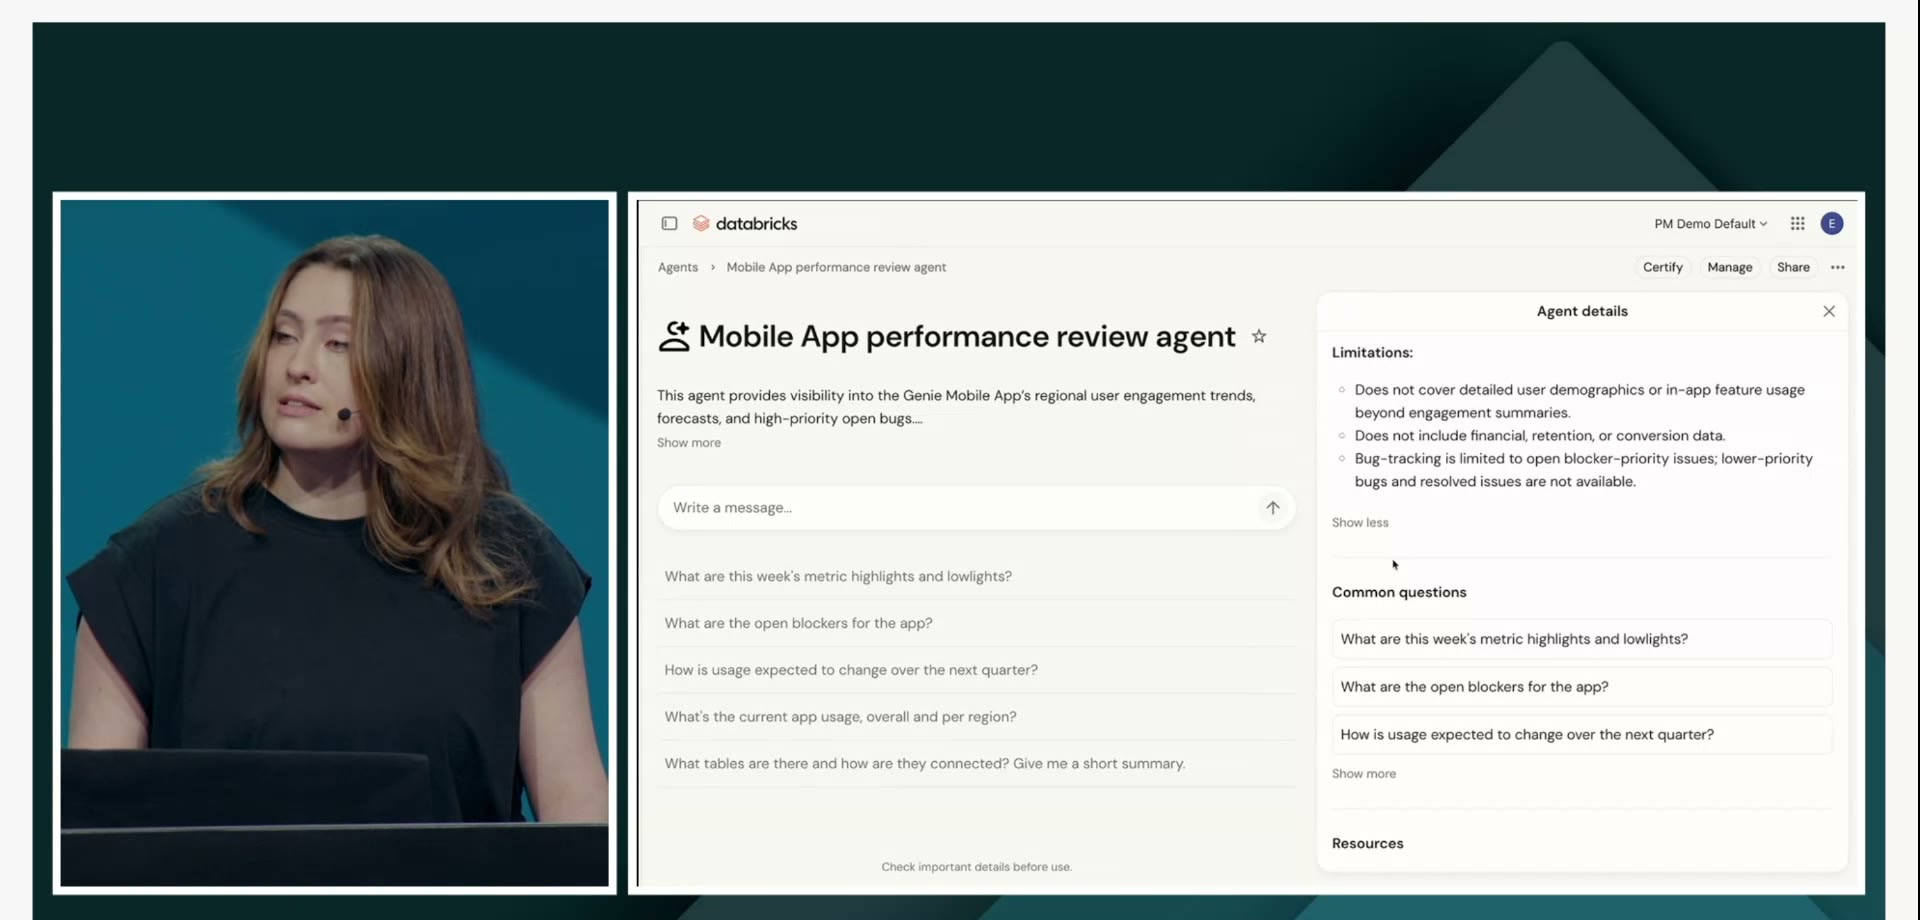Expand agent description with Show more

click(x=689, y=443)
